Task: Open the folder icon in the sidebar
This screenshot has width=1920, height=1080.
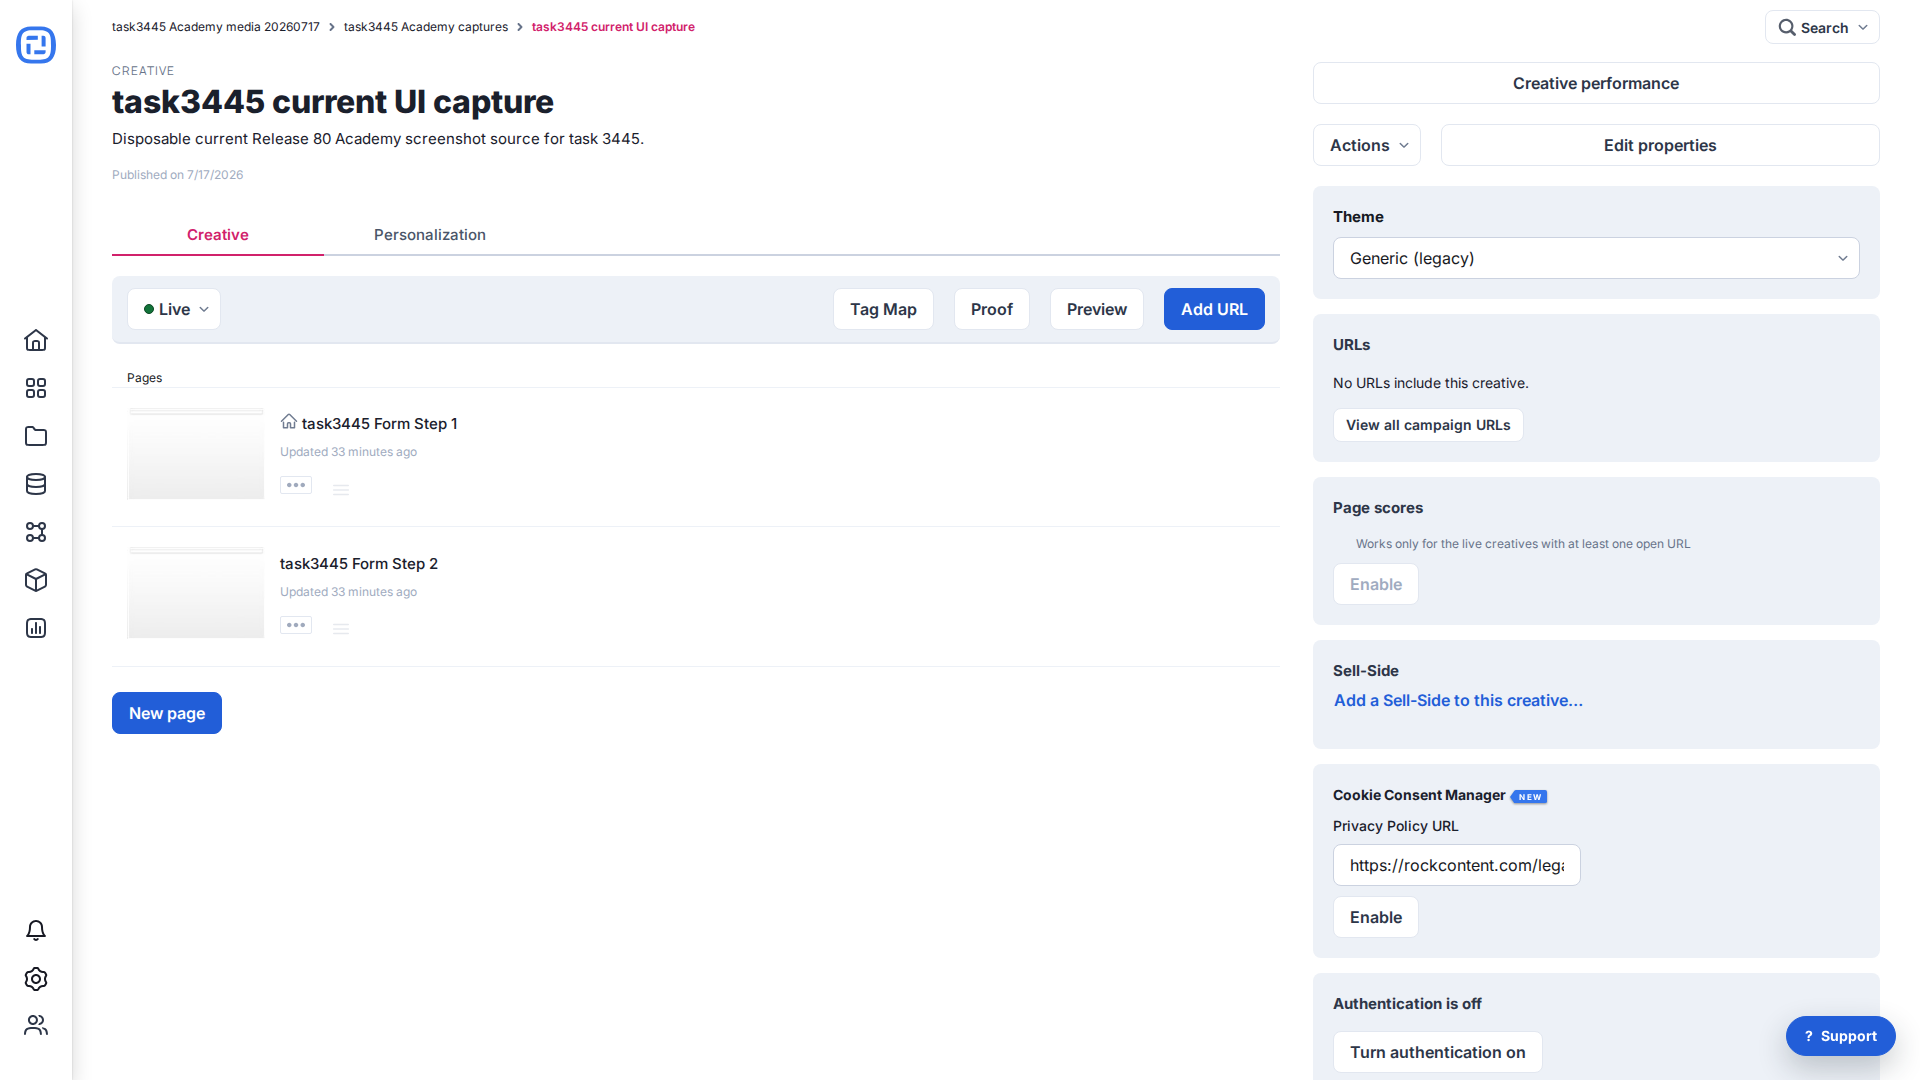Action: (x=36, y=436)
